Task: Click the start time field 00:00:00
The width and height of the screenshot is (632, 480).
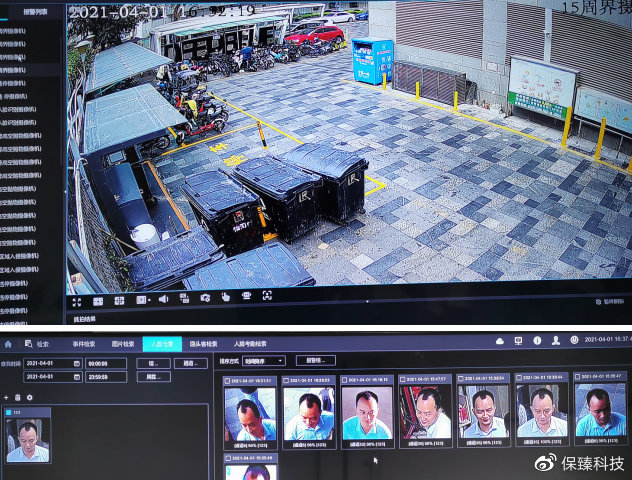Action: coord(106,364)
